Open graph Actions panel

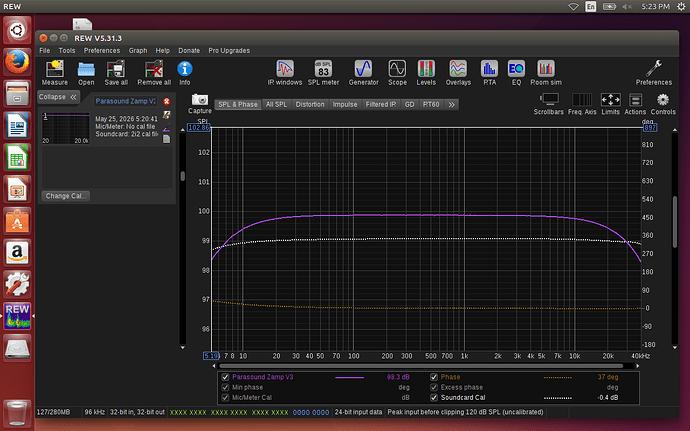point(635,104)
